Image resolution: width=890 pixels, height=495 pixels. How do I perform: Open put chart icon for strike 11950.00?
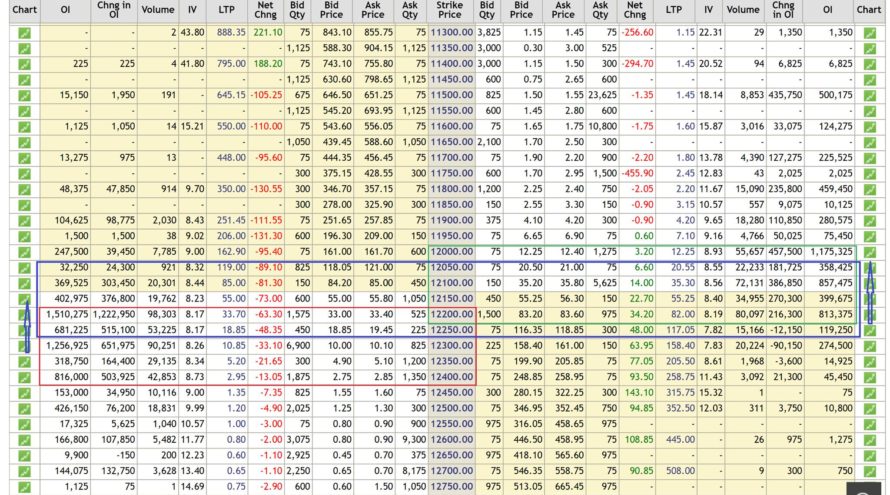point(870,236)
